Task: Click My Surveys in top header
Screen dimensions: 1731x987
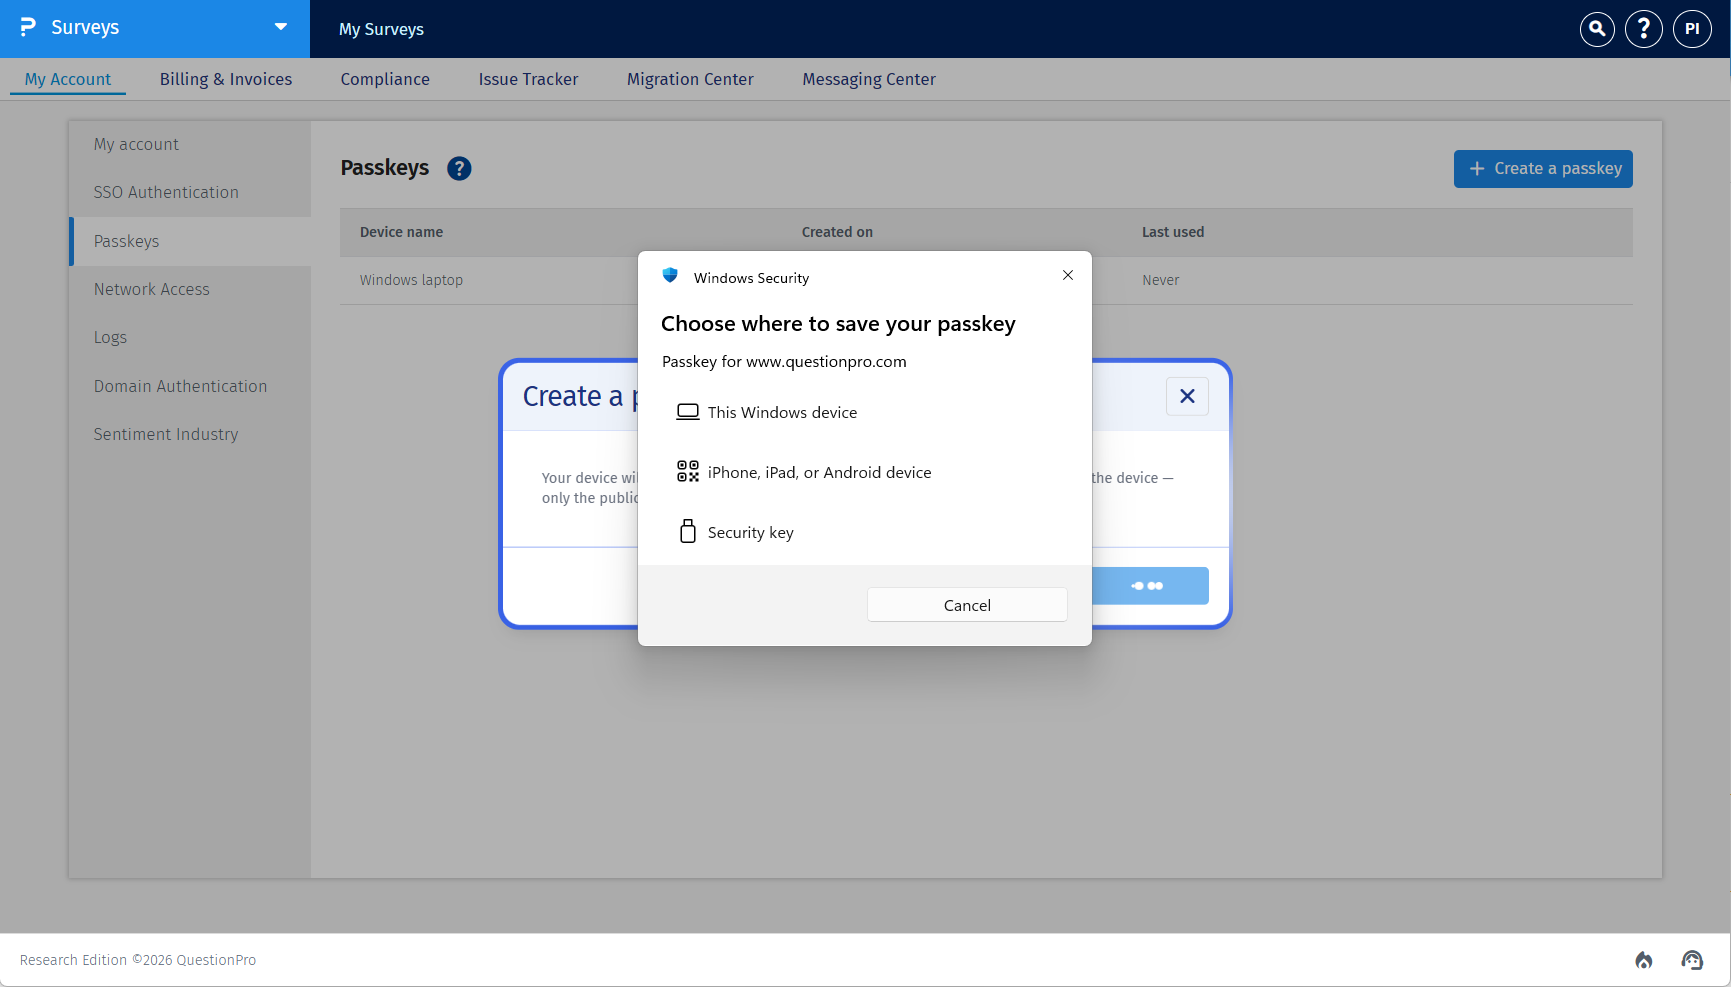Action: [x=381, y=29]
